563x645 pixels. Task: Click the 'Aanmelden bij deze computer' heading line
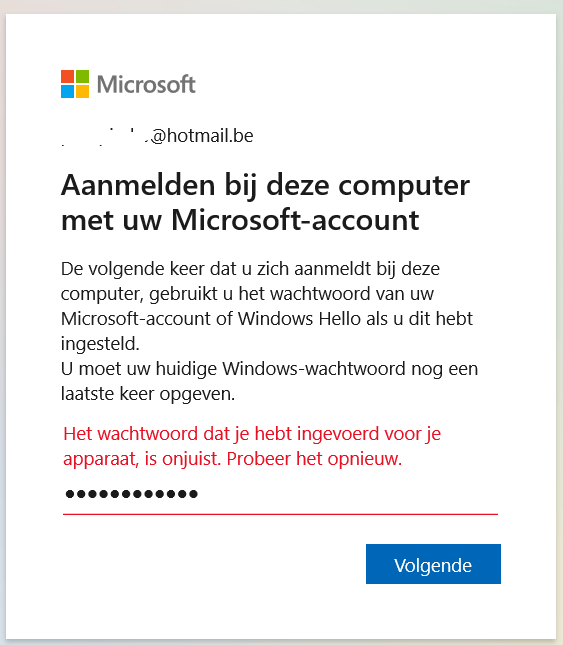pyautogui.click(x=265, y=186)
